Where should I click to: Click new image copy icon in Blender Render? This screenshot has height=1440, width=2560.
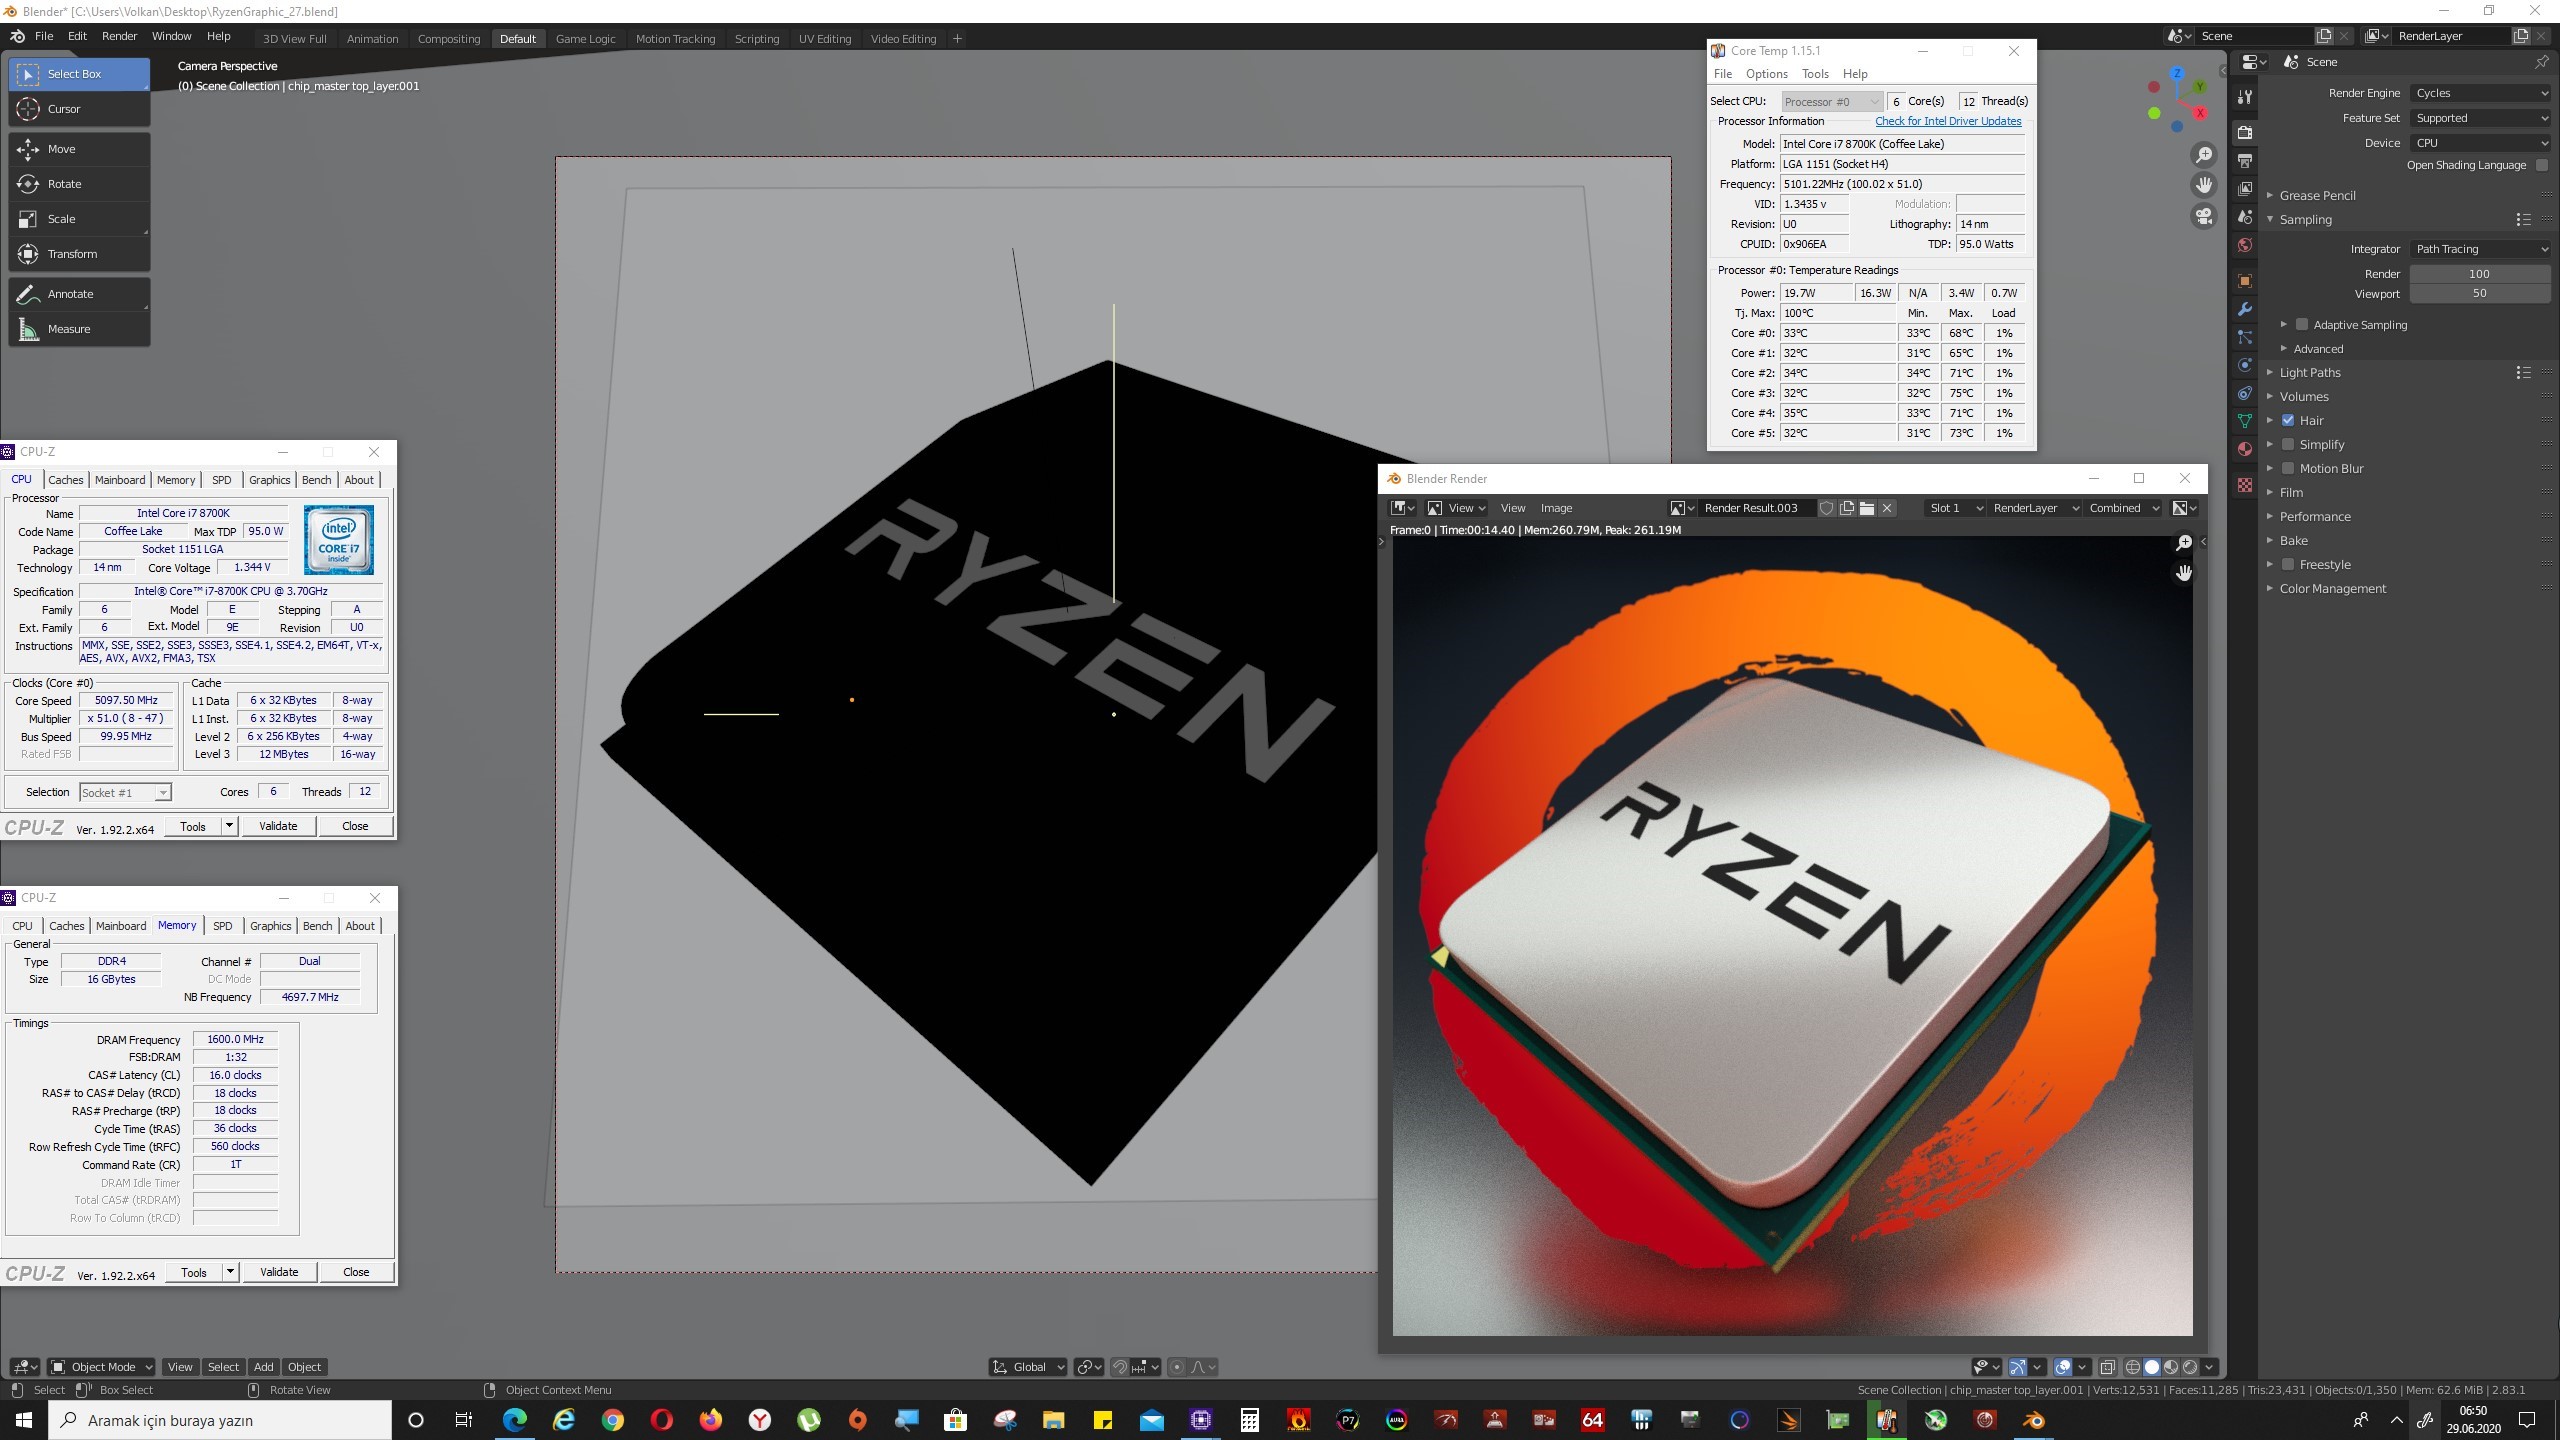coord(1847,508)
